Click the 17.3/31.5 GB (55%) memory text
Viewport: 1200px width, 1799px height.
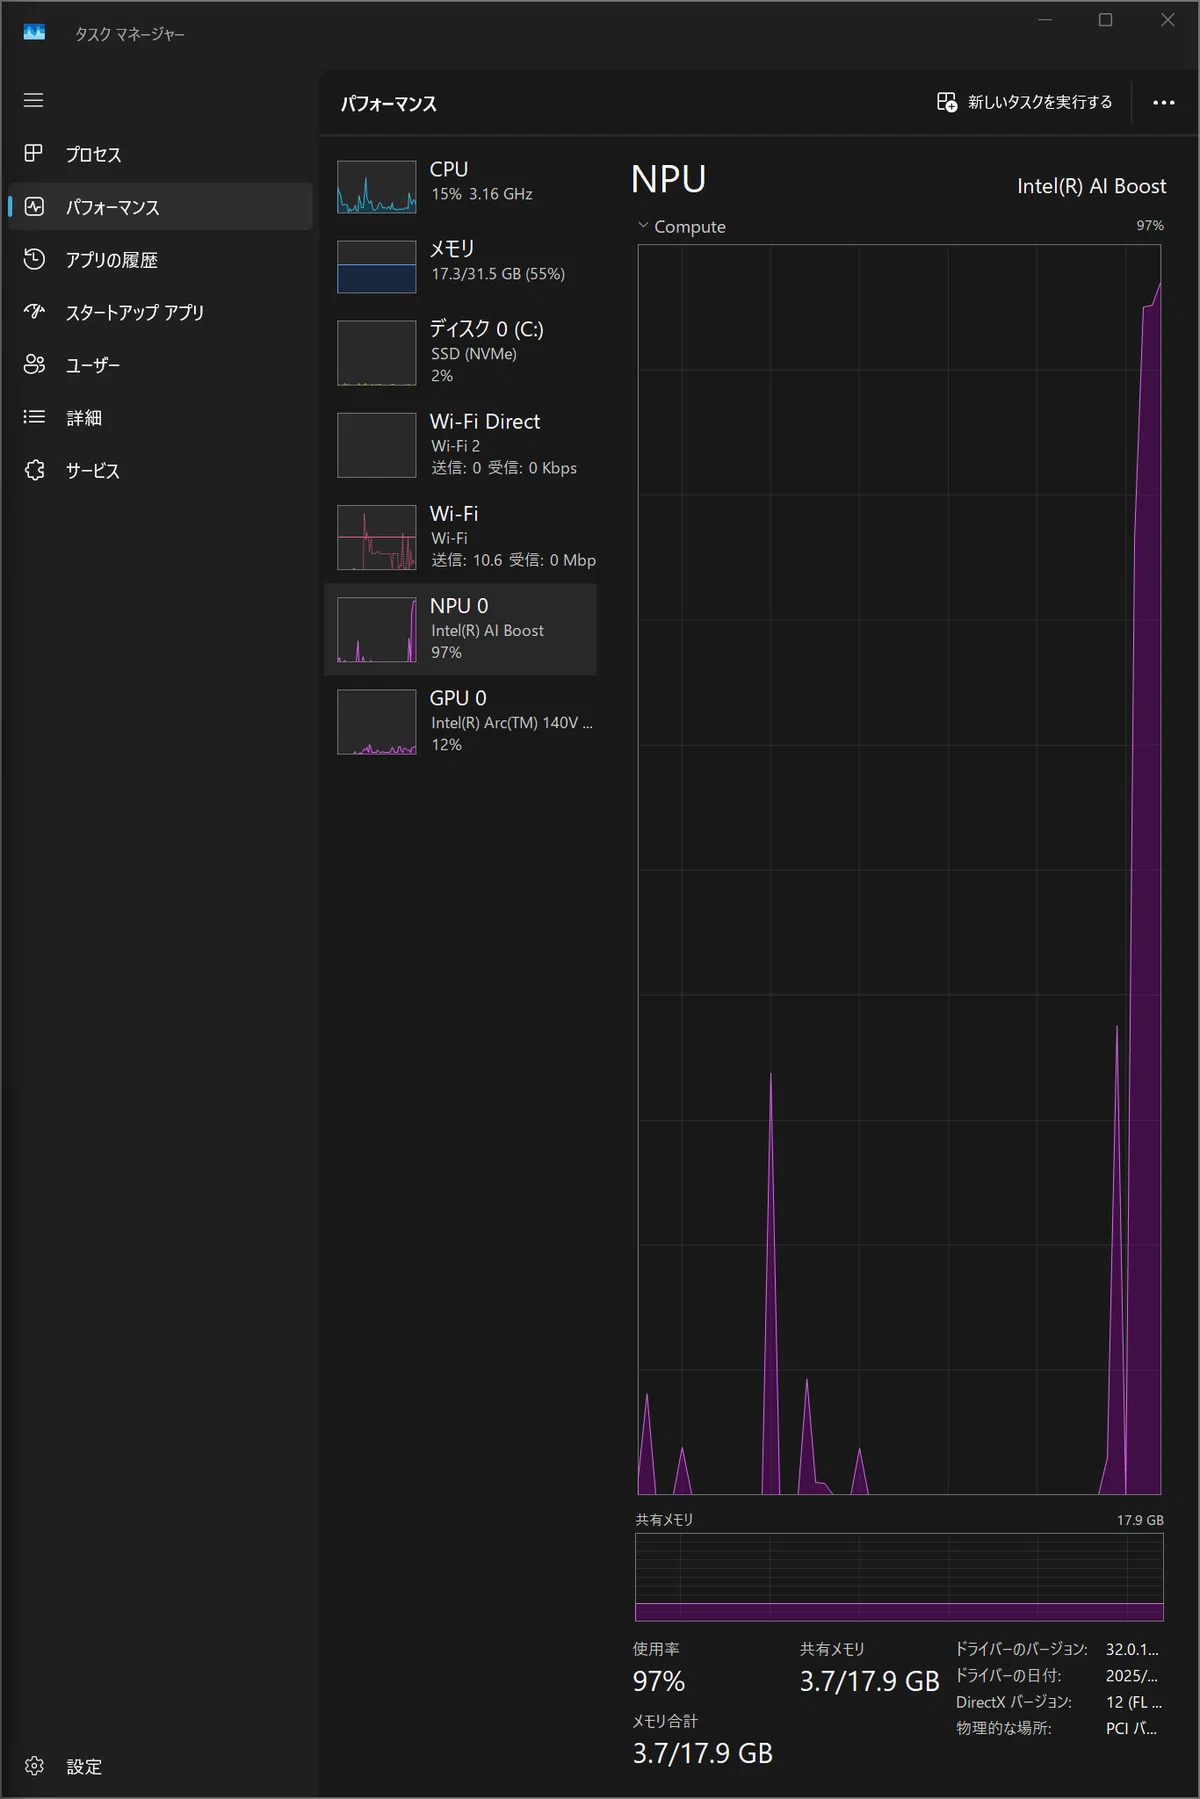pyautogui.click(x=498, y=274)
